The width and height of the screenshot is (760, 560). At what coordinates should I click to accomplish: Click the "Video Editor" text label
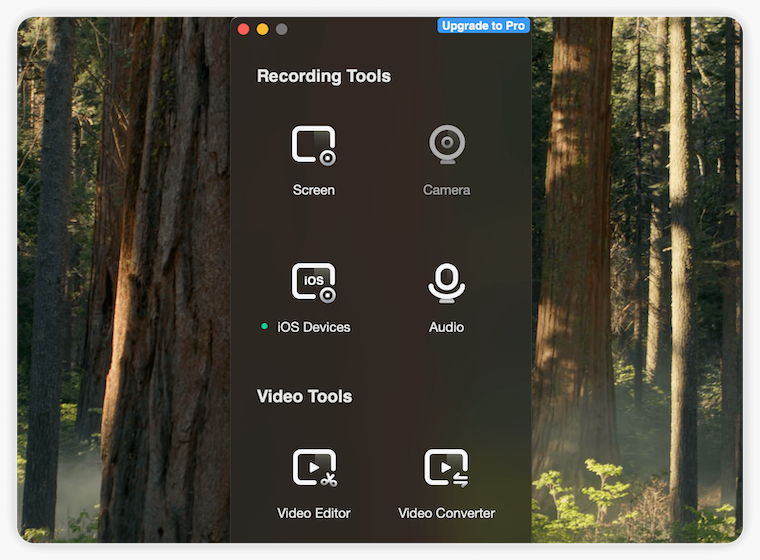314,513
